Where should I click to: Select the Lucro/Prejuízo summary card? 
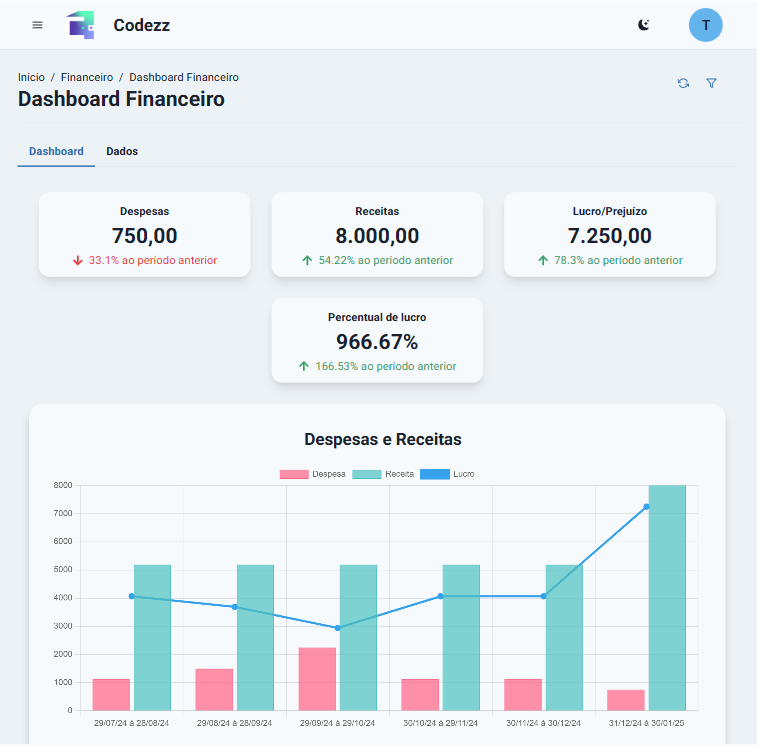tap(609, 234)
